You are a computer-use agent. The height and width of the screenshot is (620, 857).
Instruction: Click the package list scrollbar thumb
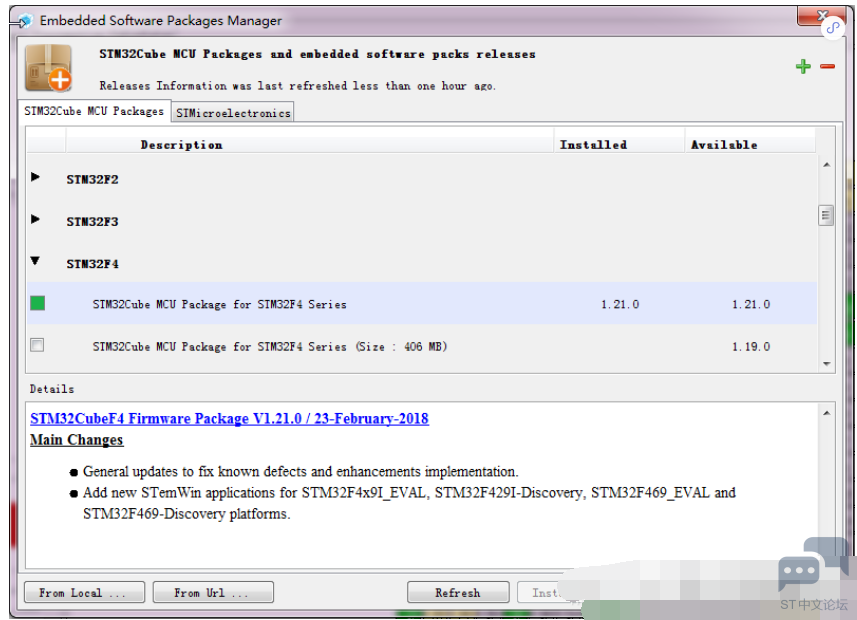coord(826,215)
